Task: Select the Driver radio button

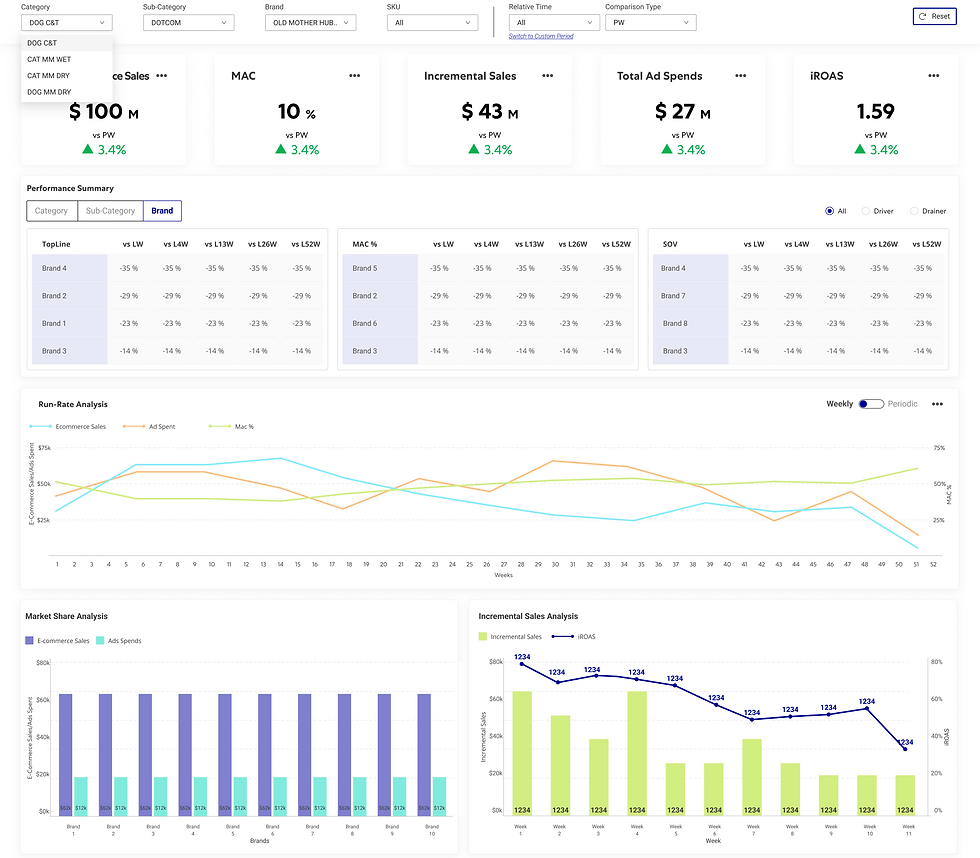Action: [866, 211]
